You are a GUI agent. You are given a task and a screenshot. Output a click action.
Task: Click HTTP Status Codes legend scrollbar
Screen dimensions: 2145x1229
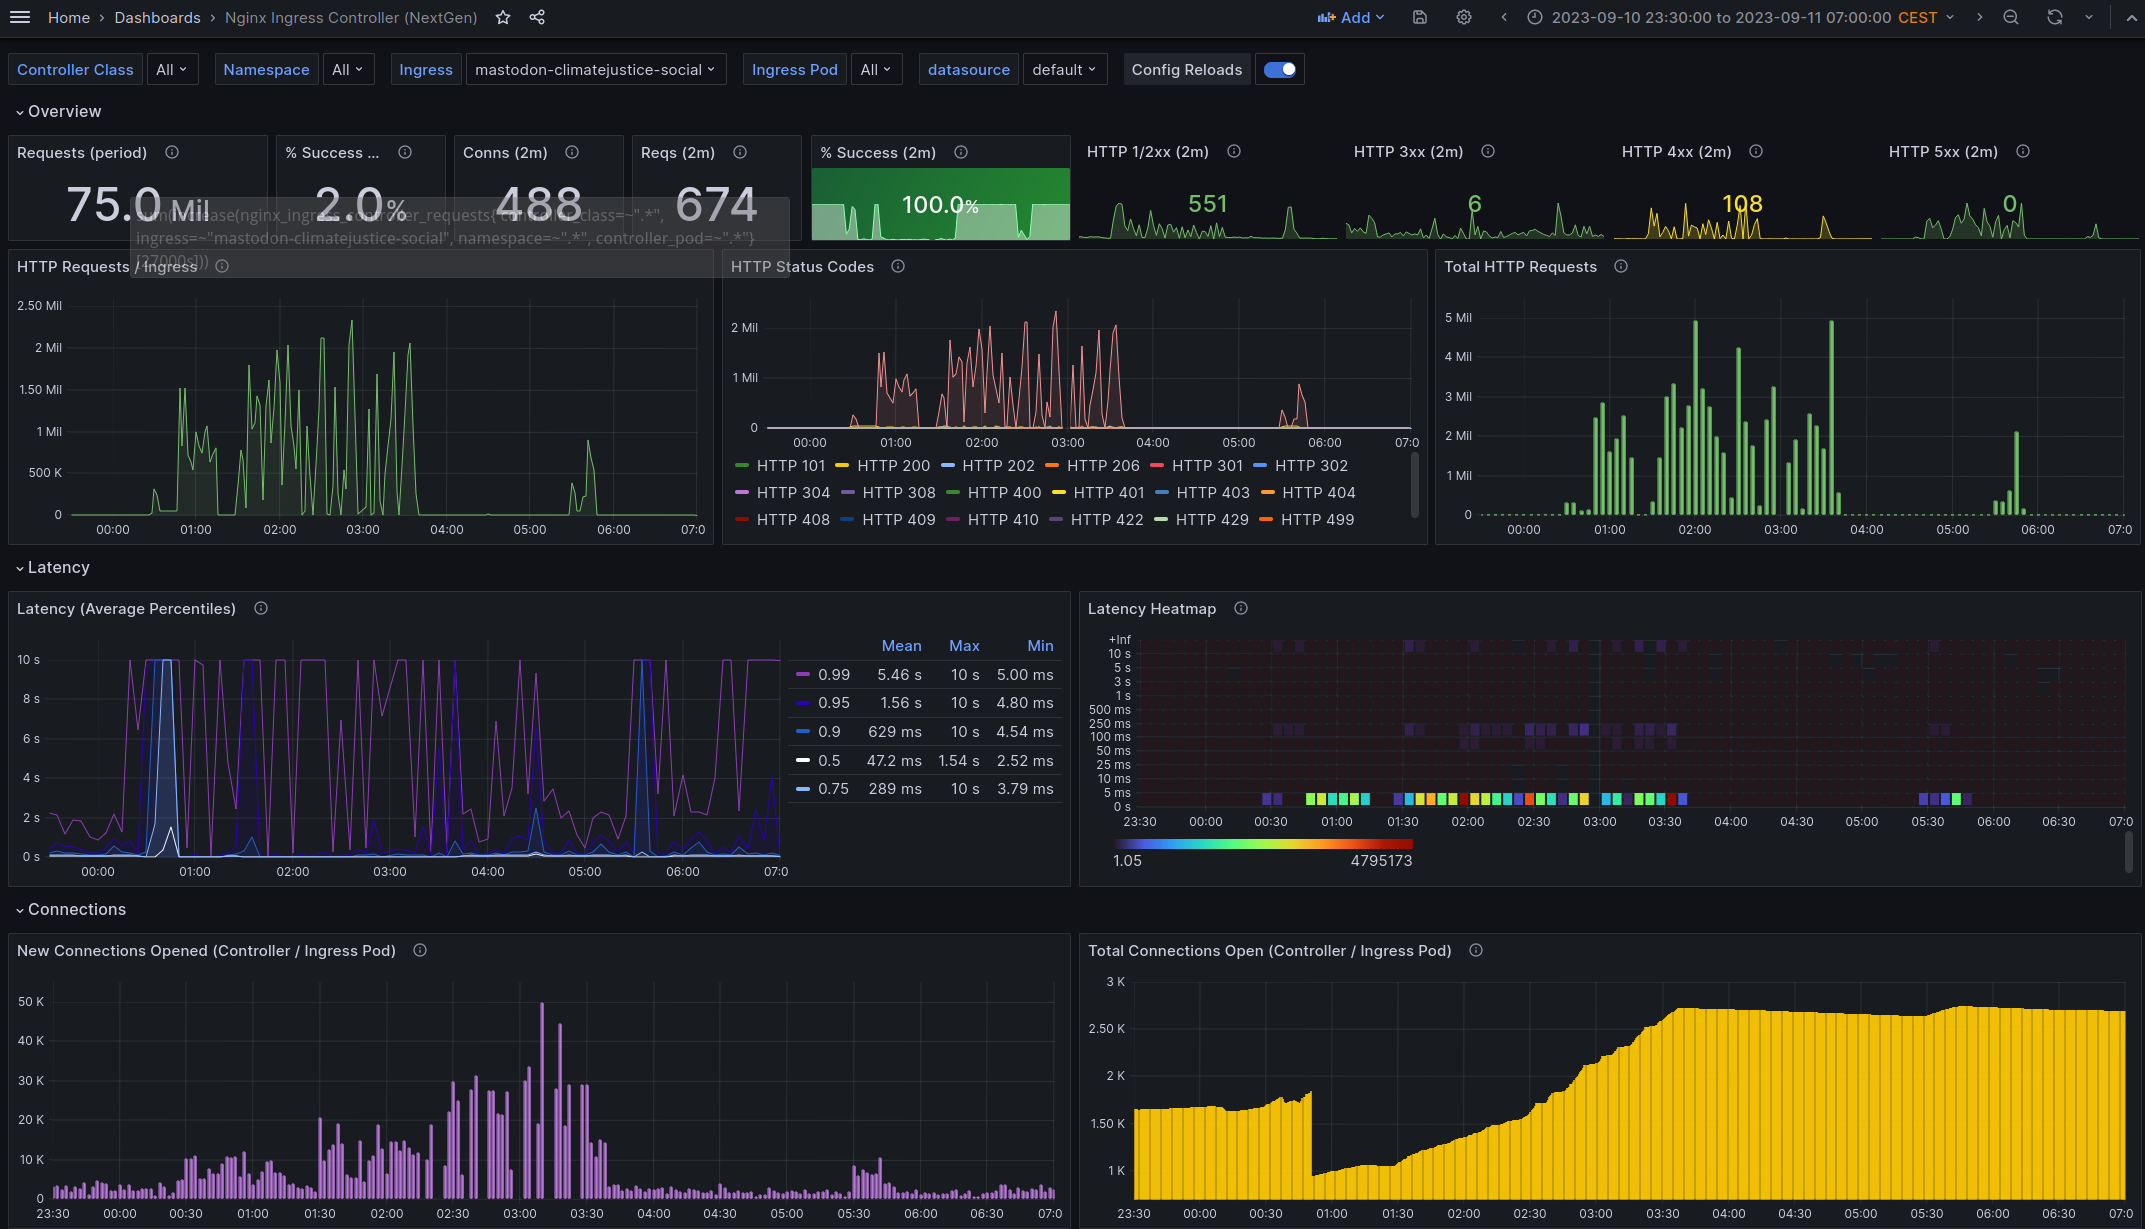point(1414,485)
